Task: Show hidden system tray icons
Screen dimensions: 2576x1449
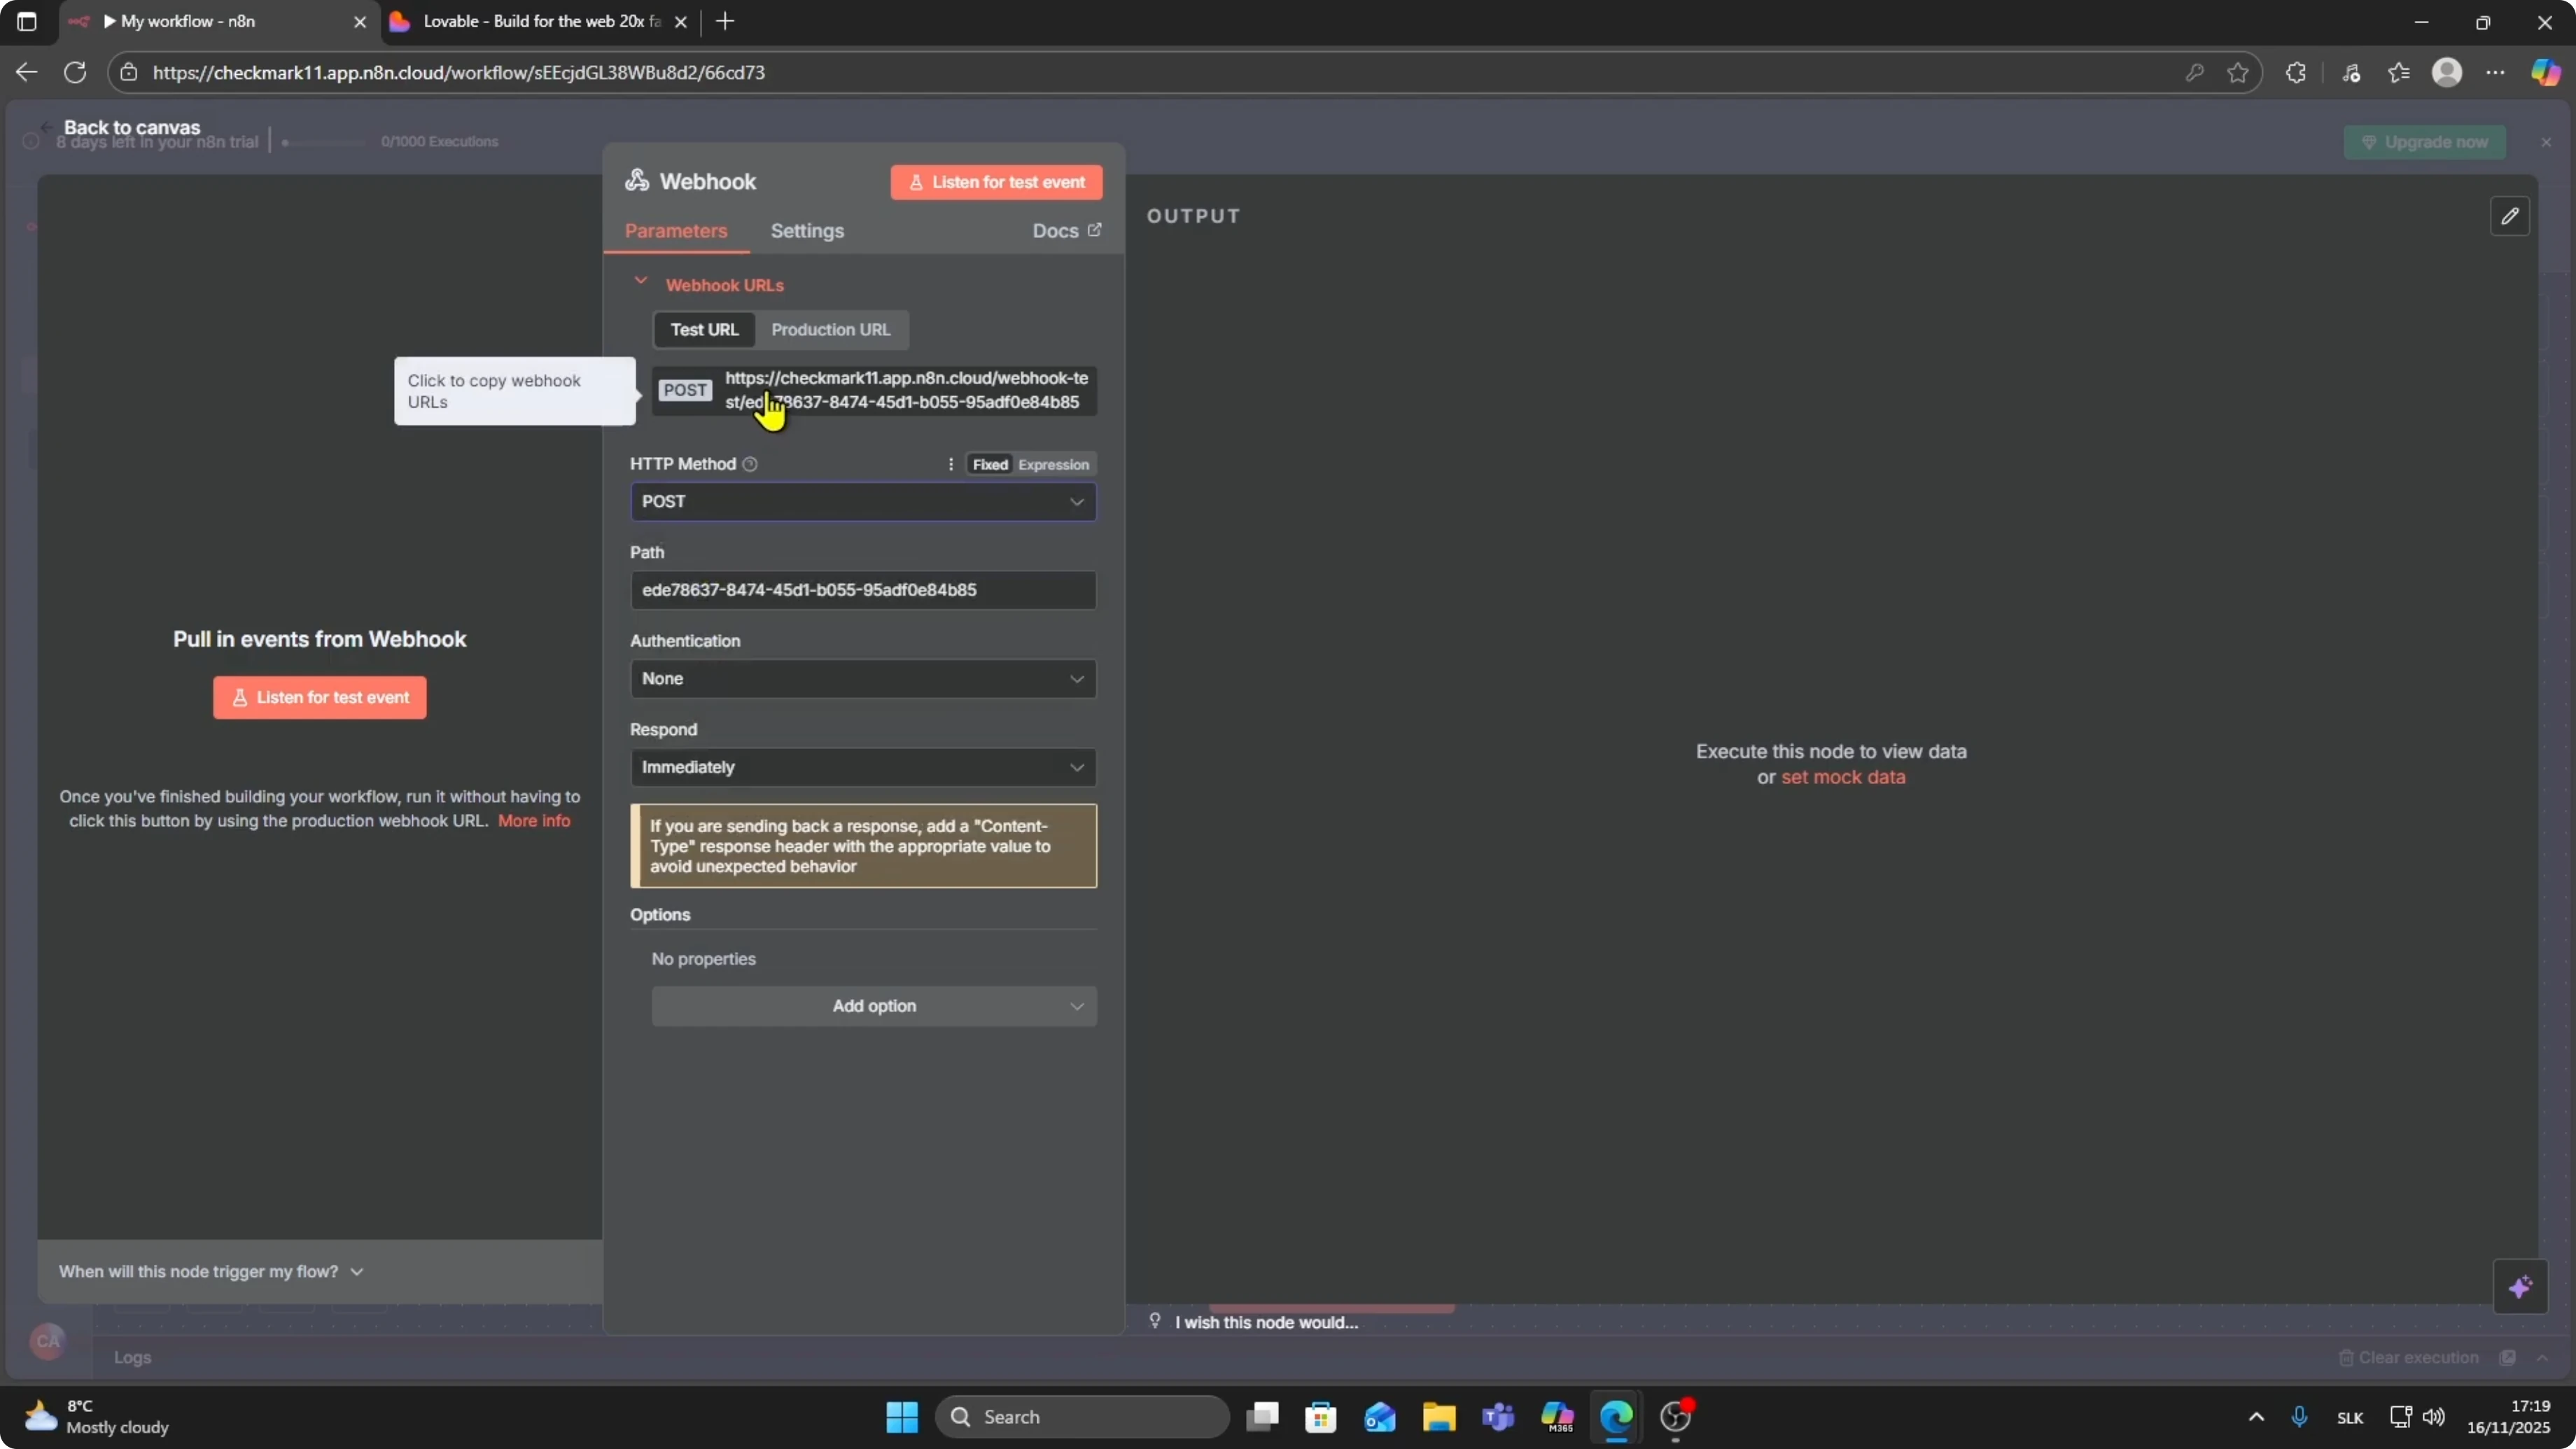Action: [x=2256, y=1417]
